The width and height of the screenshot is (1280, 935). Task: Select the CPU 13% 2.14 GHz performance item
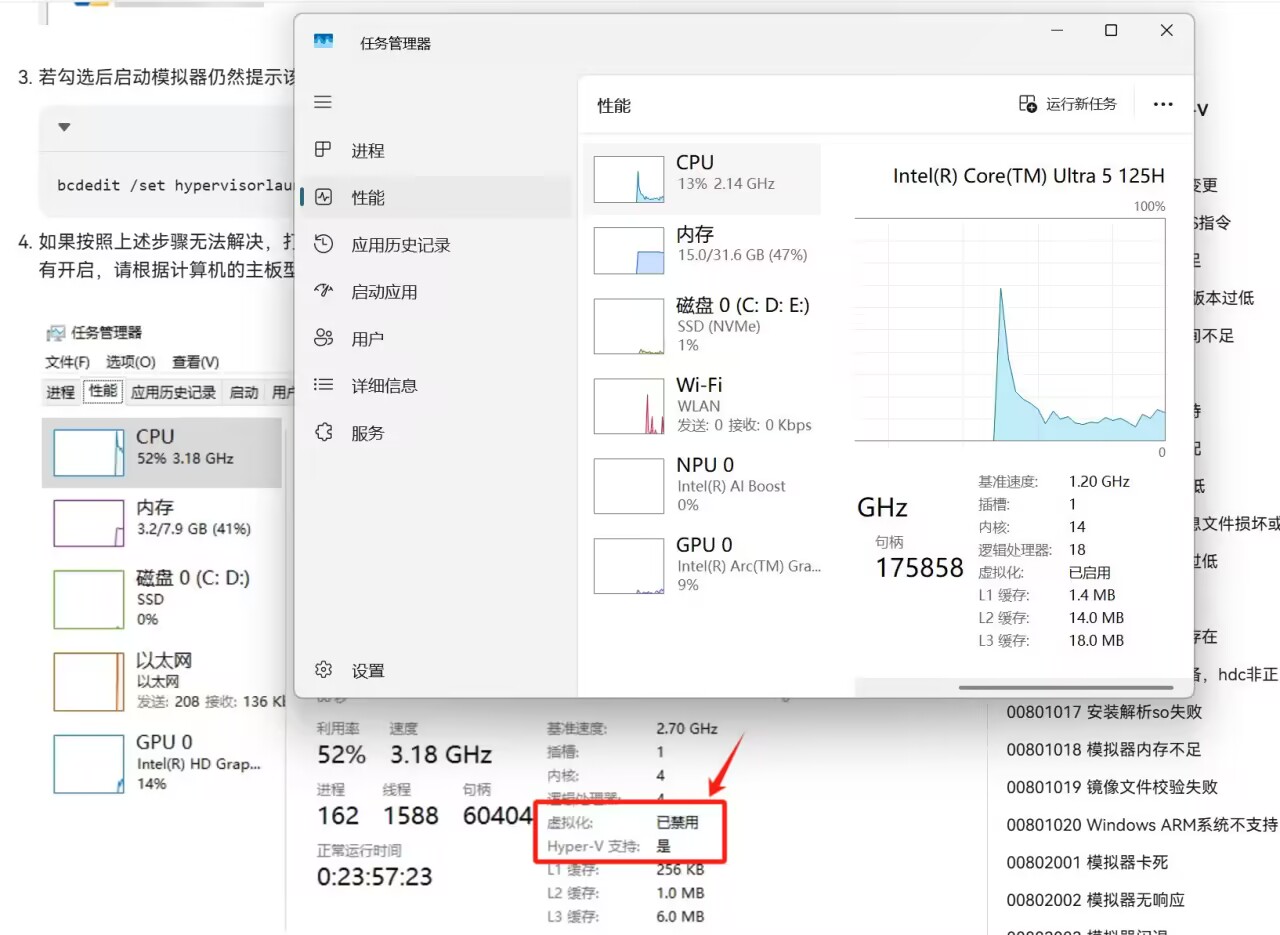[702, 179]
